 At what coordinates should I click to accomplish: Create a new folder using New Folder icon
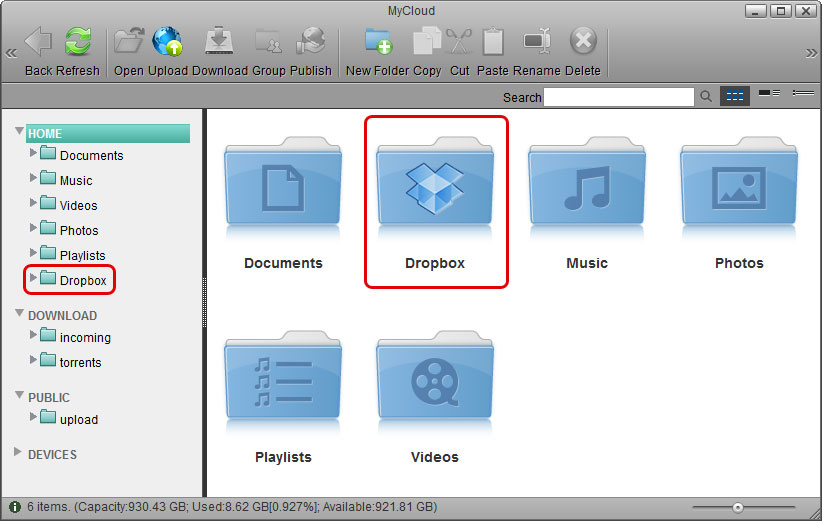[x=379, y=42]
